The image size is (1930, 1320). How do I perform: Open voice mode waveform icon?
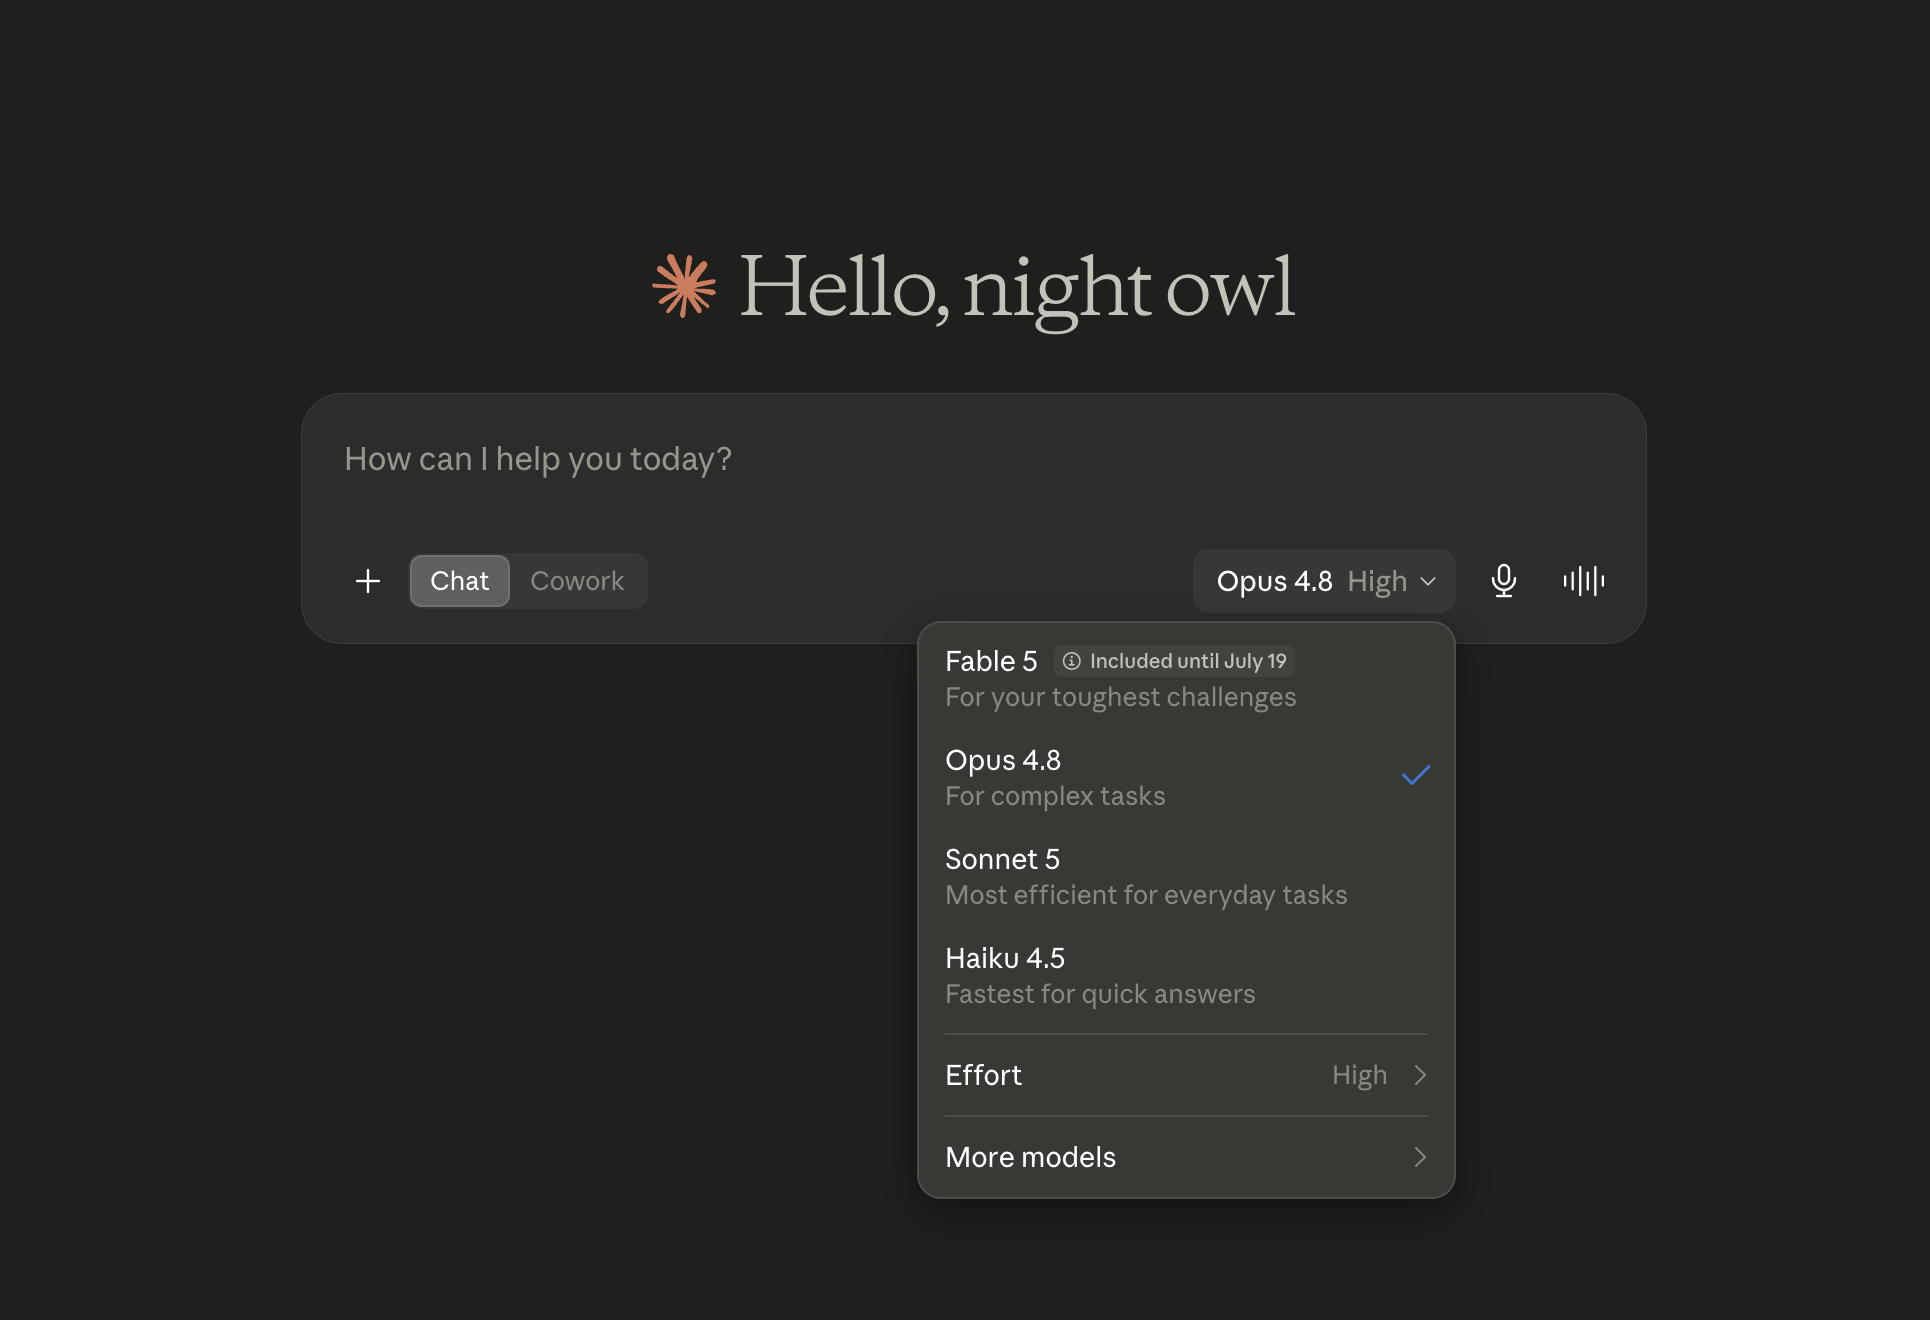tap(1584, 581)
